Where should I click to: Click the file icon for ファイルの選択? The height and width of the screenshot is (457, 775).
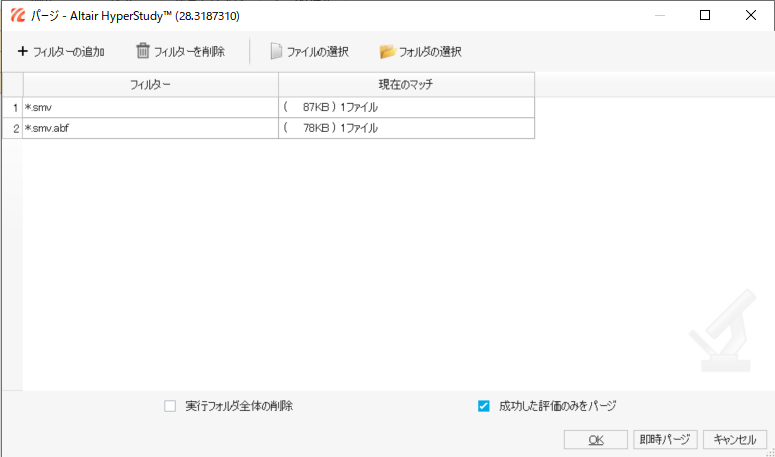(x=277, y=51)
